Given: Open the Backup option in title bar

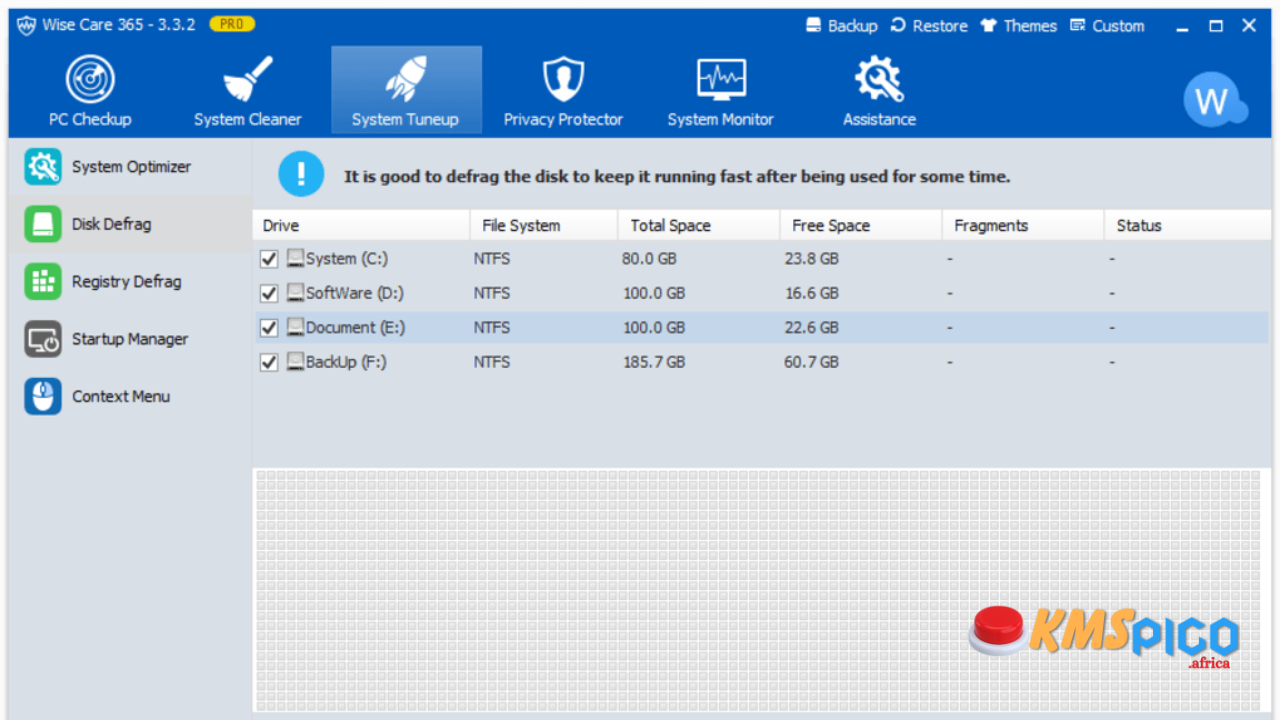Looking at the screenshot, I should (x=842, y=26).
